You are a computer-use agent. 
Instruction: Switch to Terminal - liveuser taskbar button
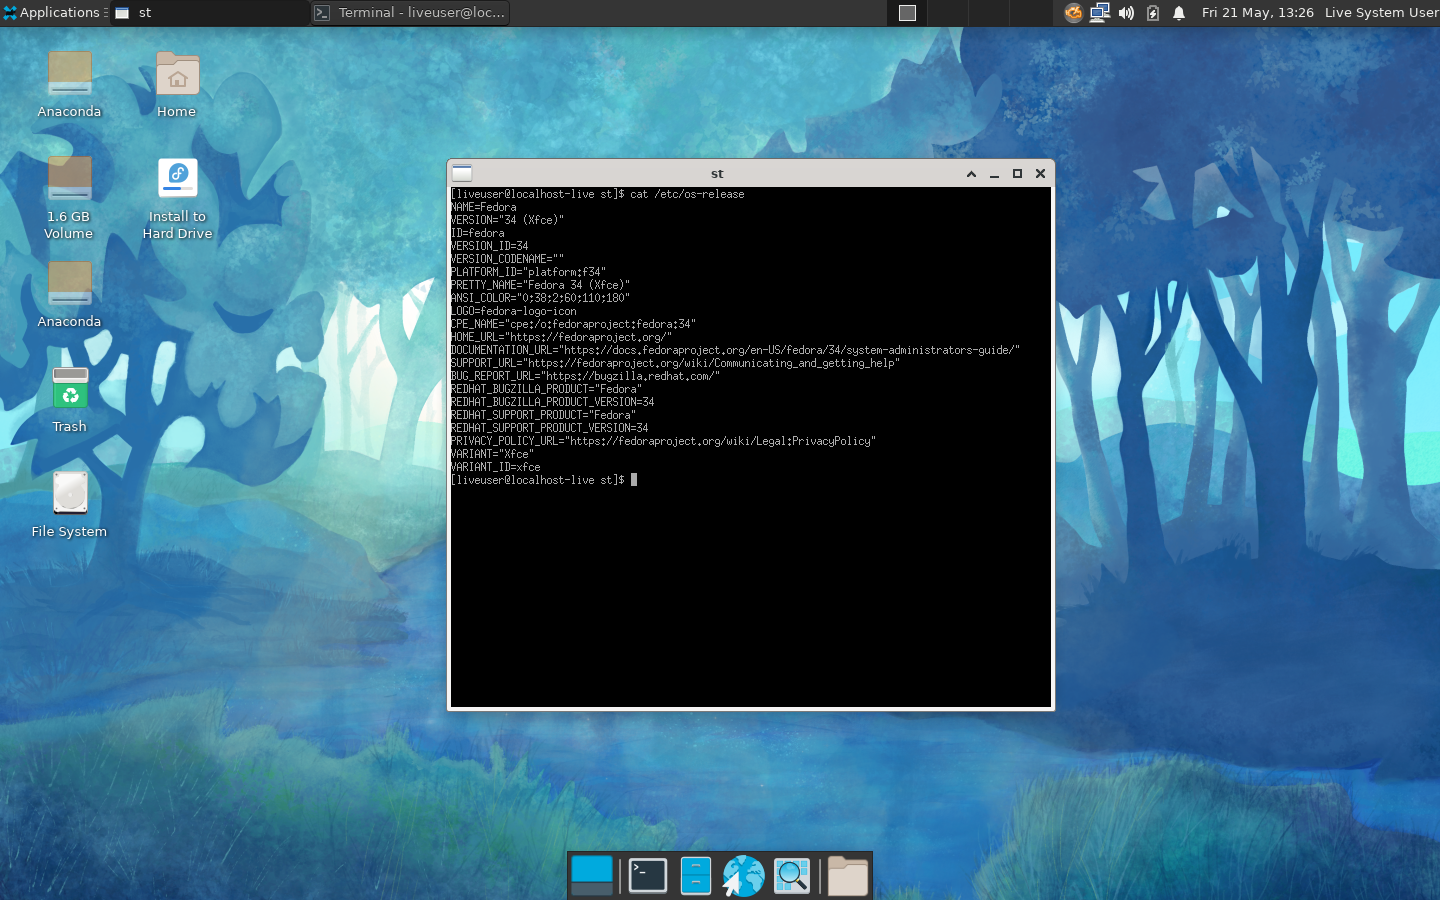[x=410, y=13]
